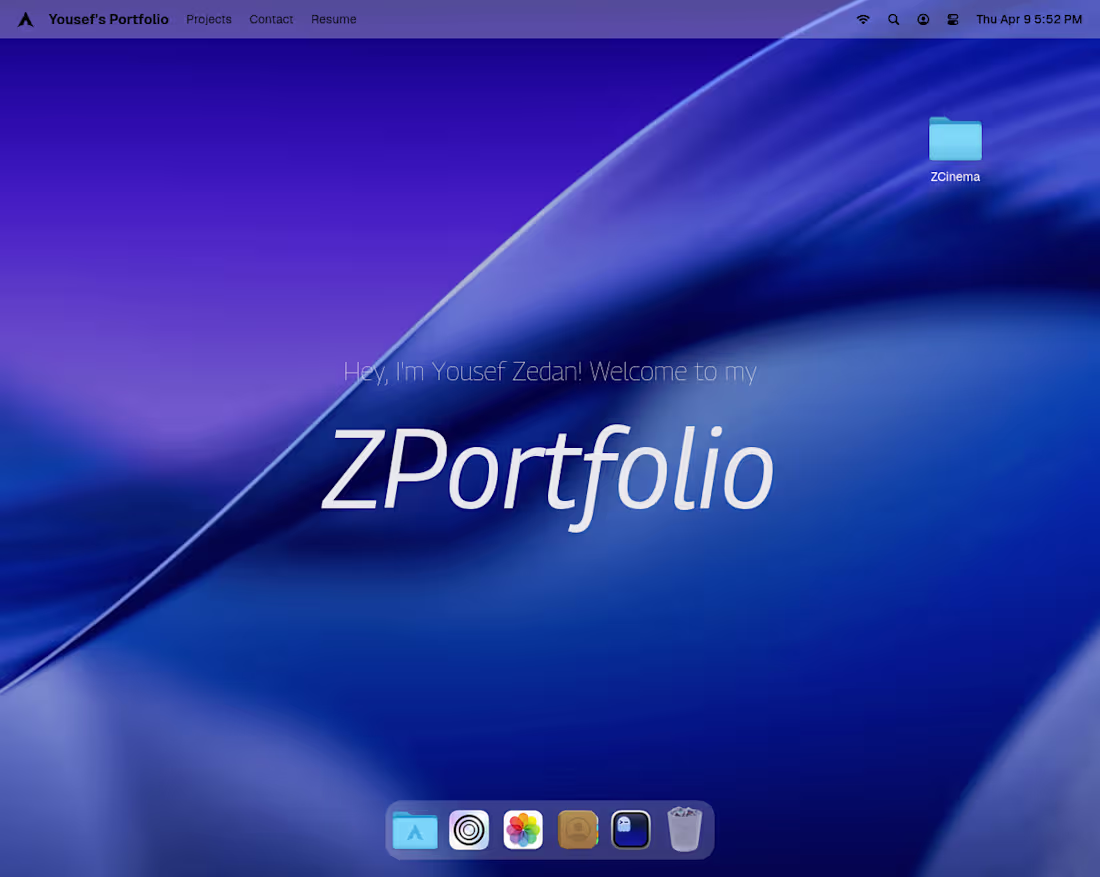Click the date and time display
Image resolution: width=1100 pixels, height=877 pixels.
pyautogui.click(x=1029, y=19)
